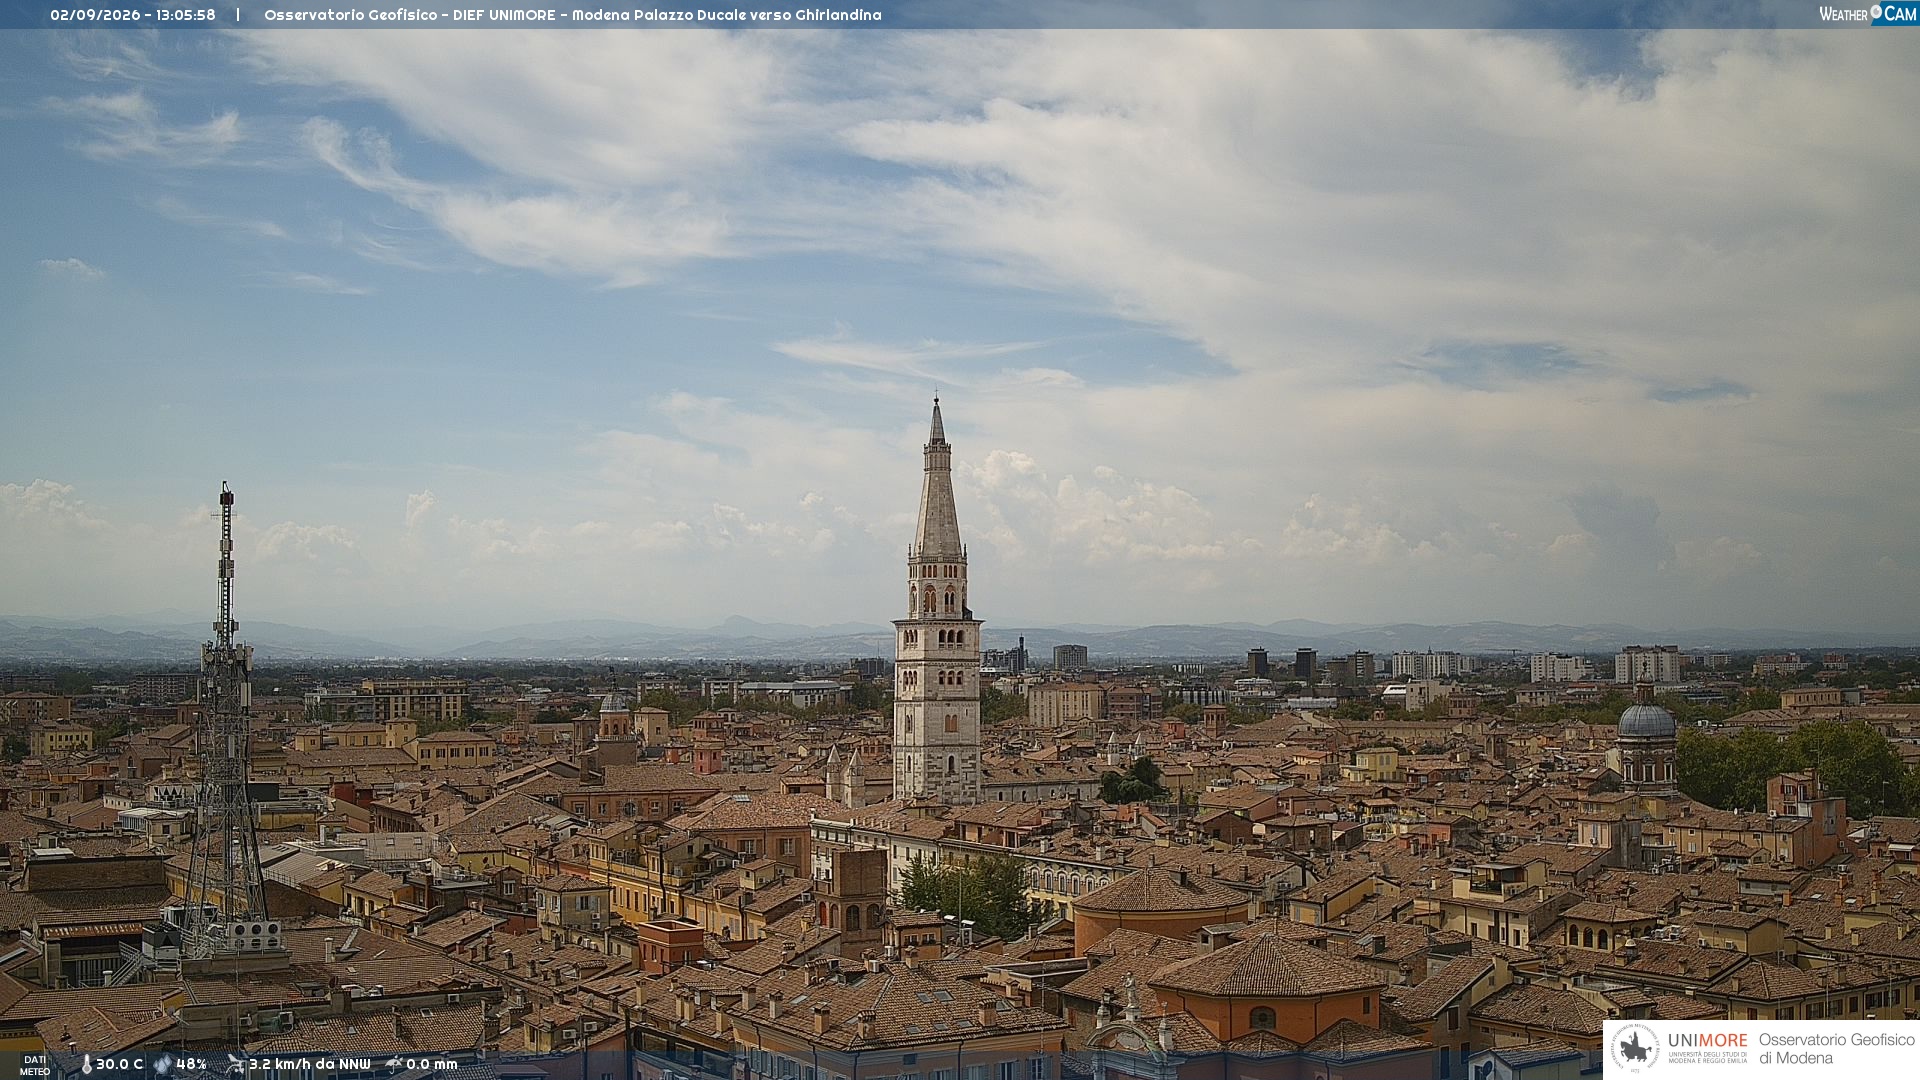Click the circular UNIMORE university seal
This screenshot has width=1920, height=1080.
coord(1635,1048)
